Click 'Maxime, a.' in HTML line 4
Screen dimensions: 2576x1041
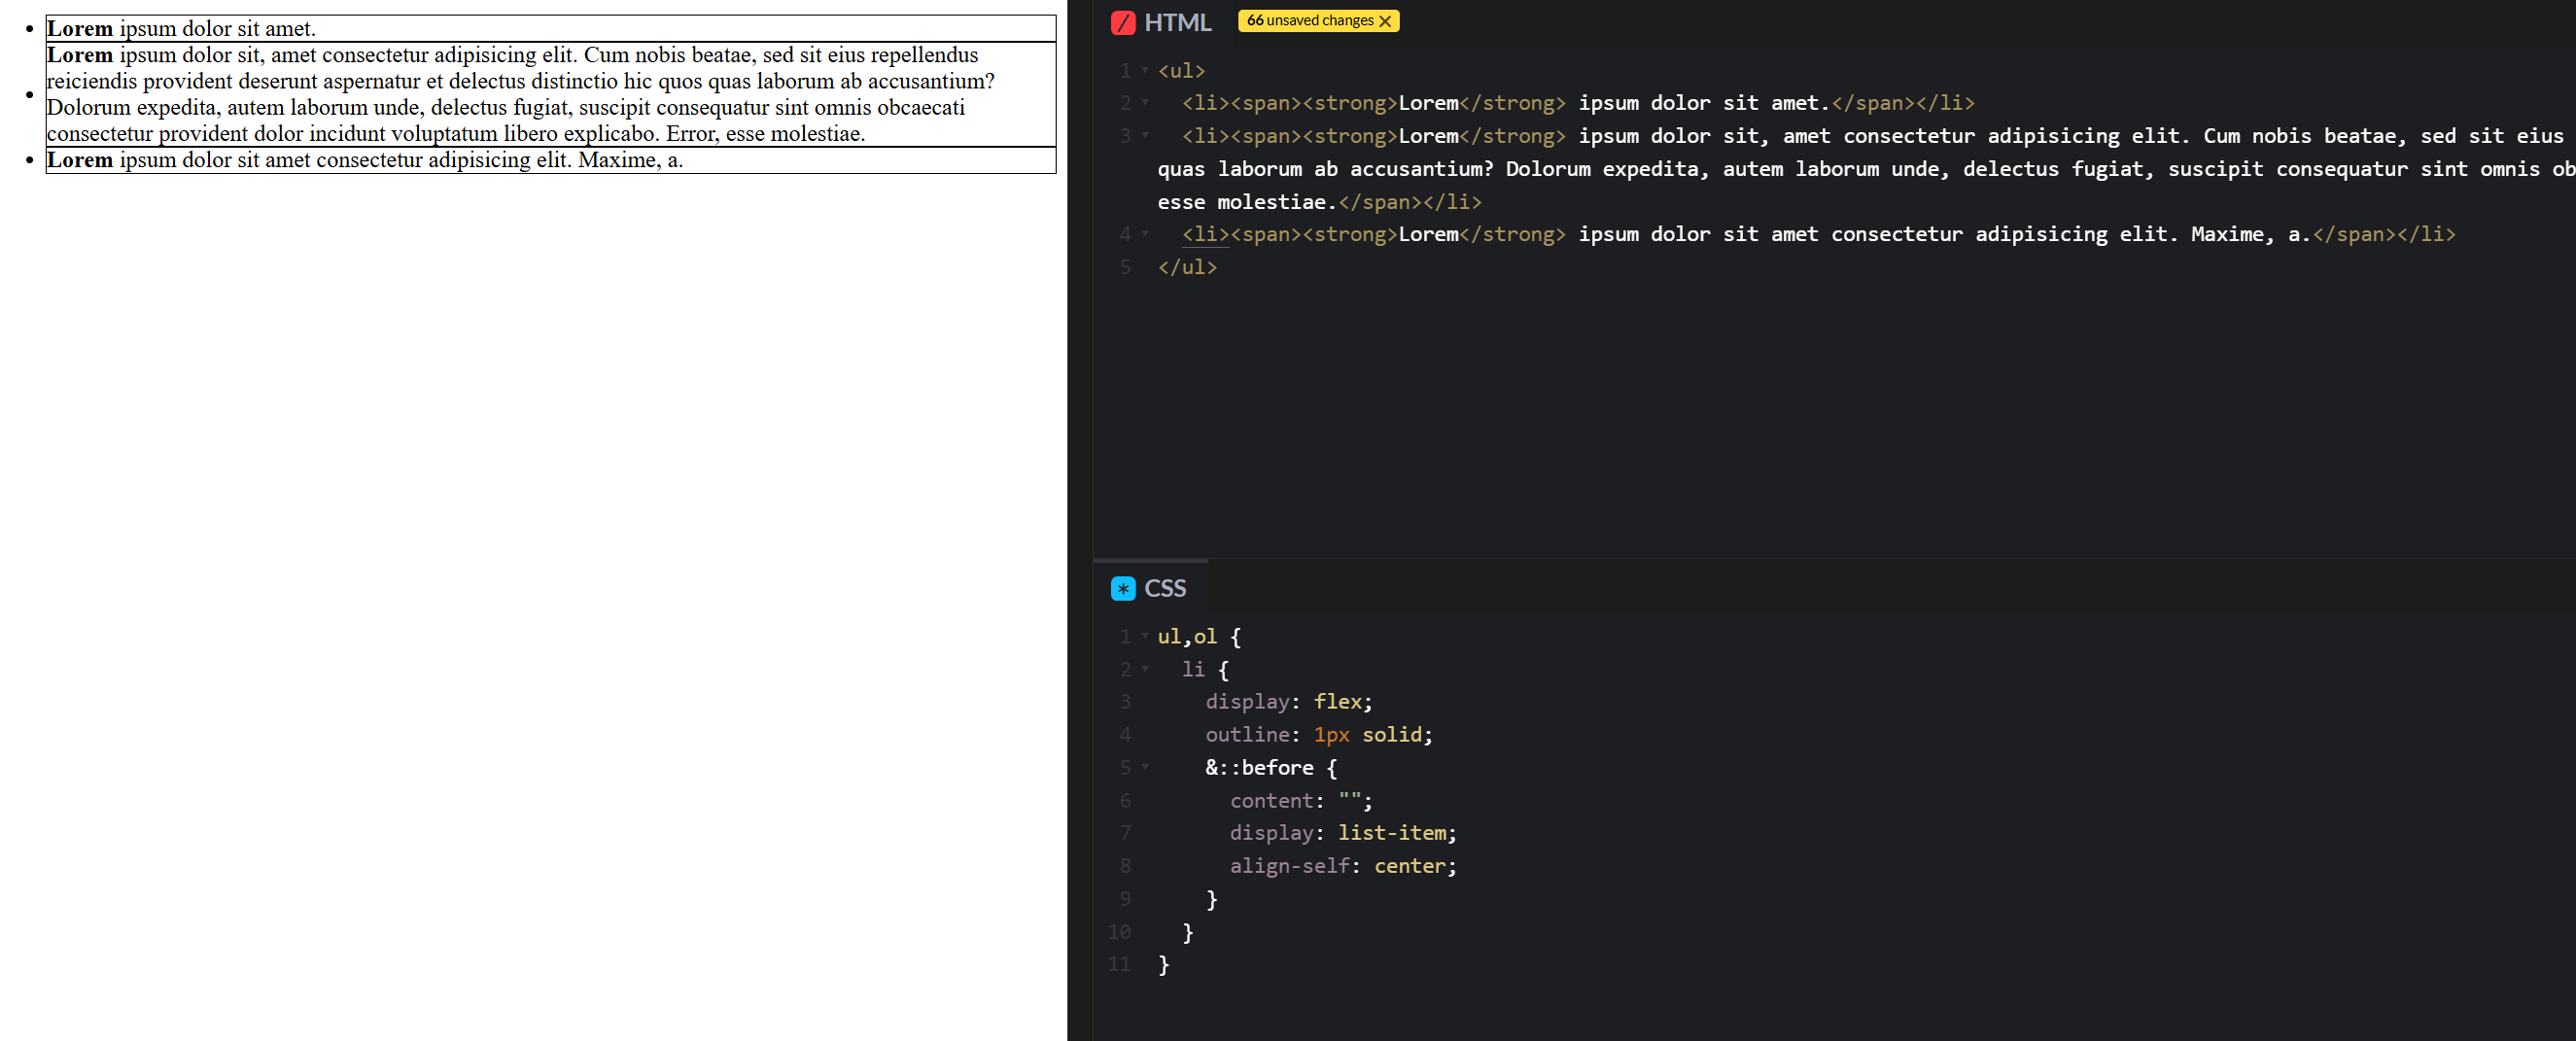(2251, 234)
